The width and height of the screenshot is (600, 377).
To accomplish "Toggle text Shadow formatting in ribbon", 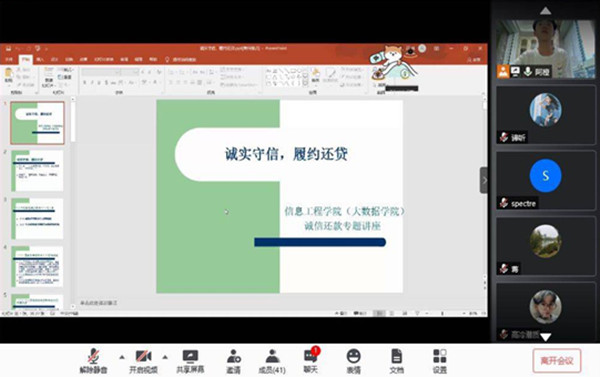I will coord(106,82).
